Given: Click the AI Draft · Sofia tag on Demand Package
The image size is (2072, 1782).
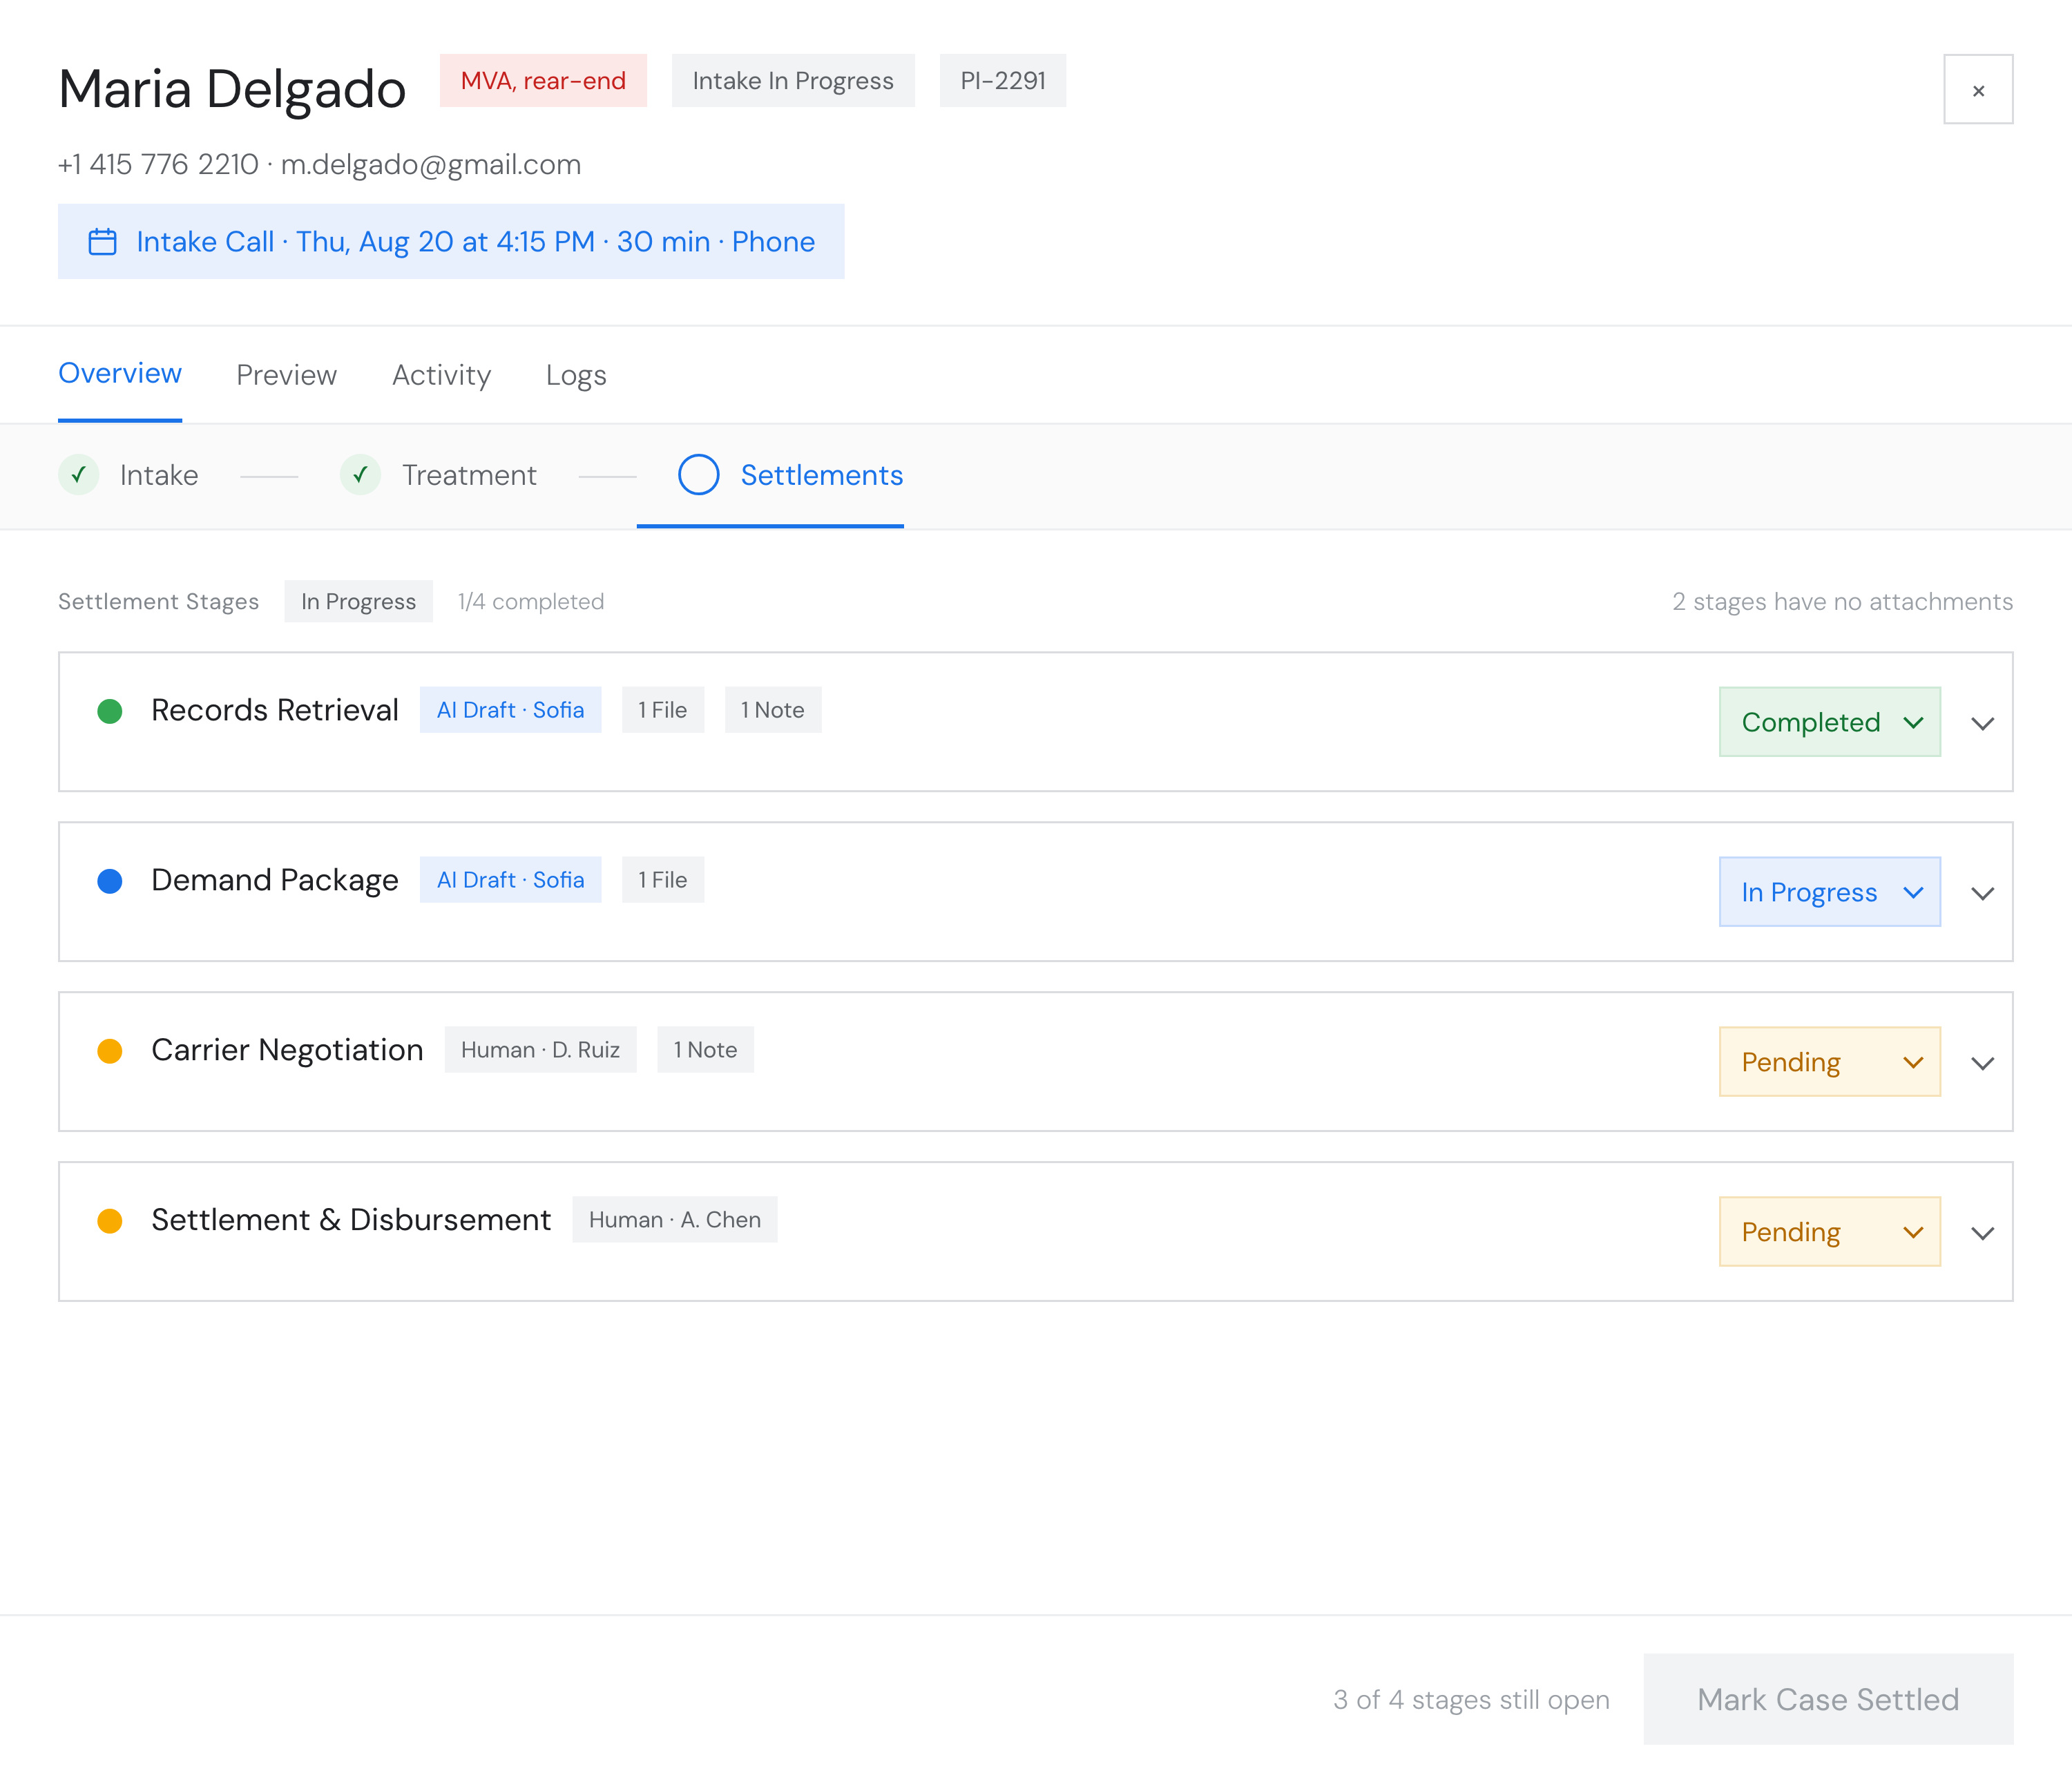Looking at the screenshot, I should [510, 880].
